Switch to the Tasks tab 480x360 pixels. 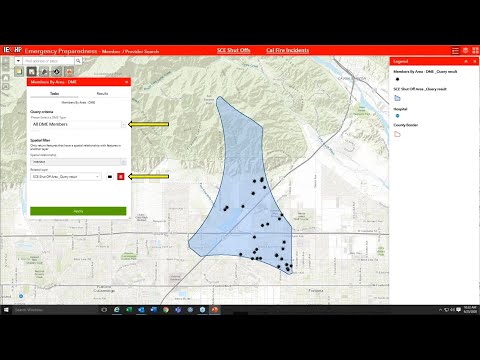point(54,94)
